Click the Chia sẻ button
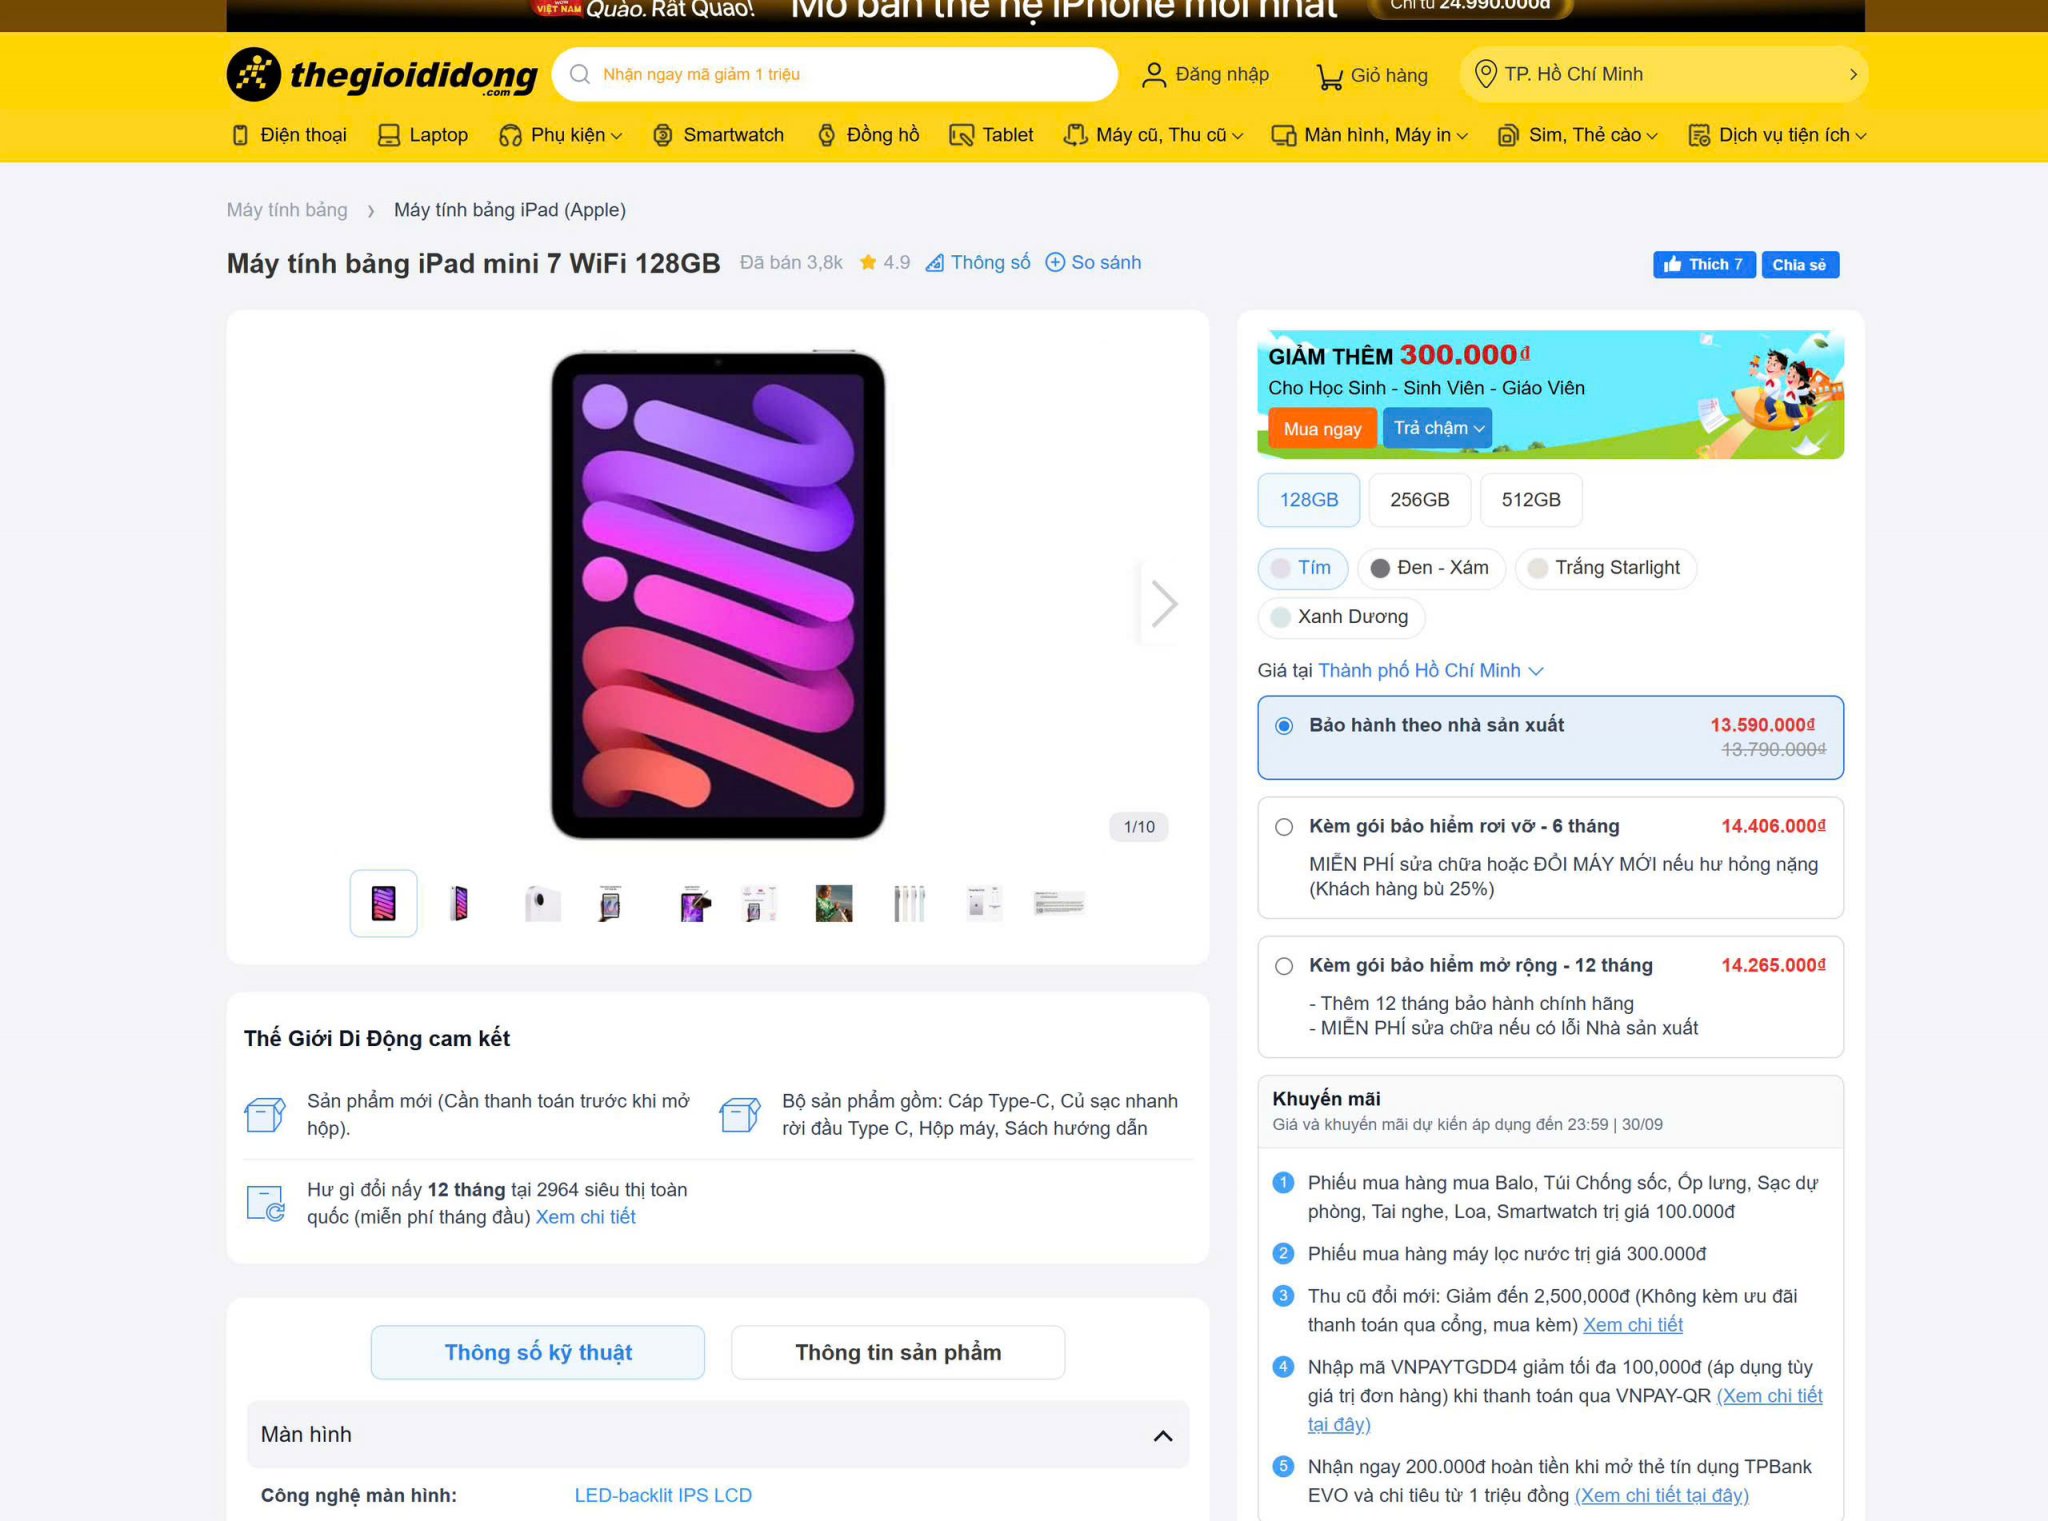 [1799, 264]
